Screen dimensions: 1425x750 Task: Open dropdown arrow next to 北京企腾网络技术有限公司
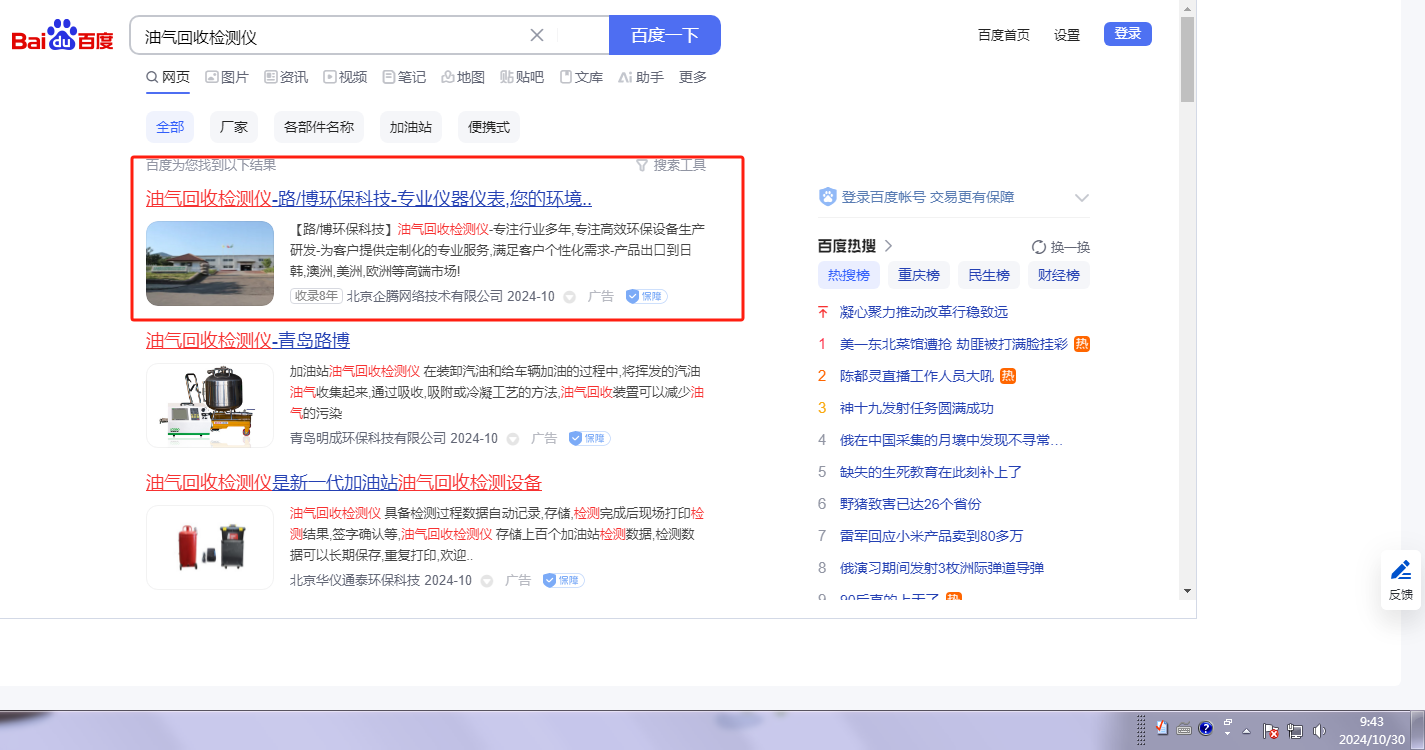click(x=570, y=297)
